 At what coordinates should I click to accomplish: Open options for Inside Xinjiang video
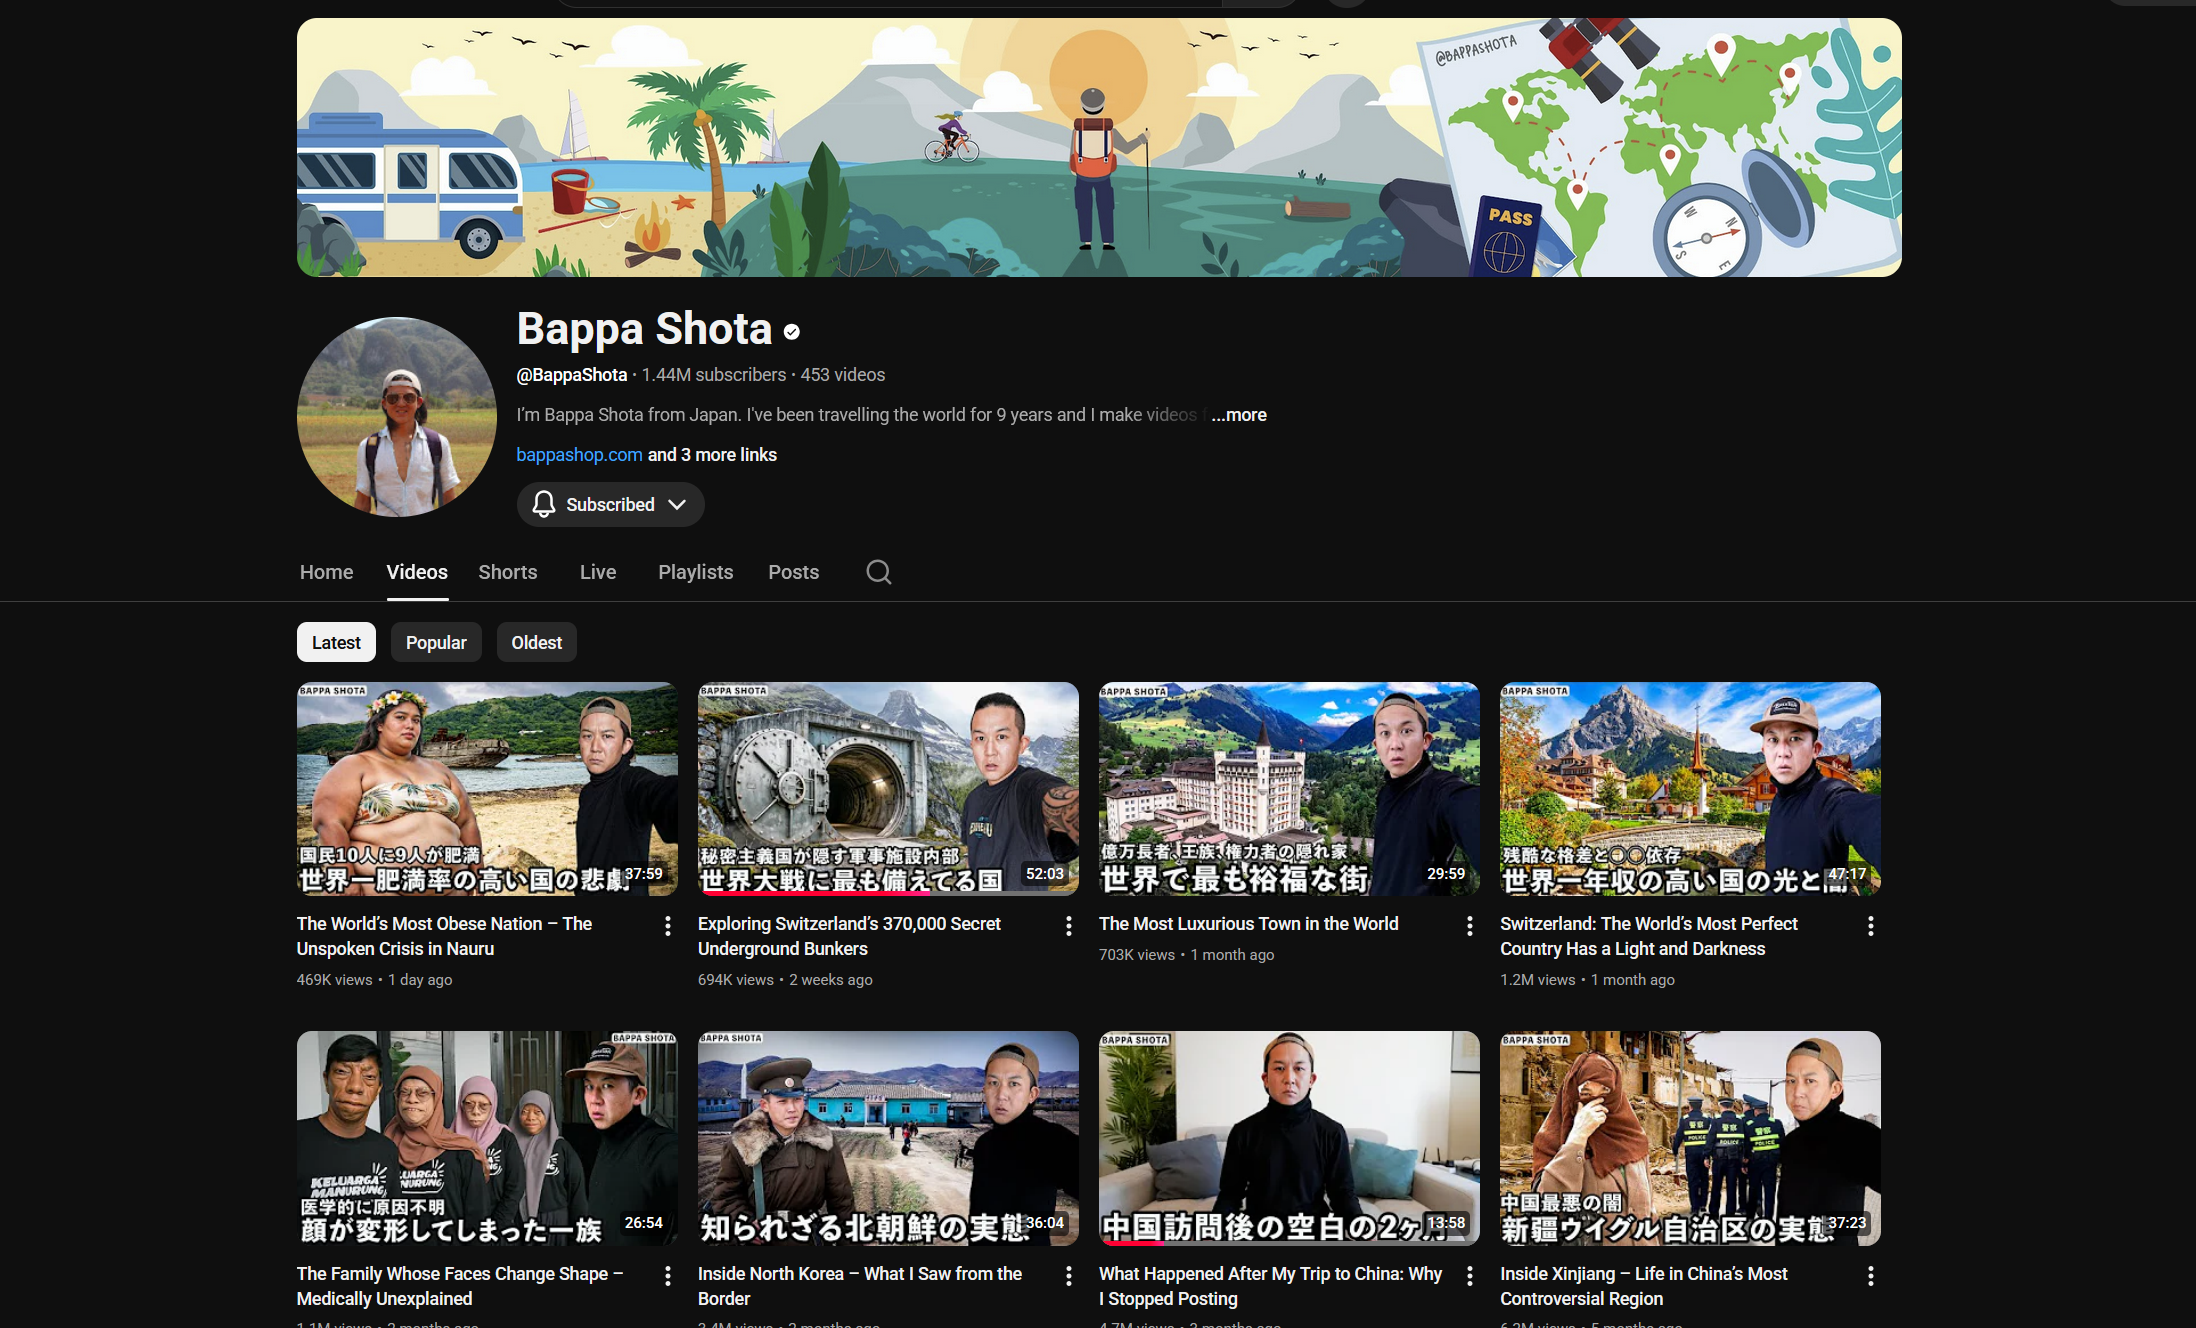coord(1871,1276)
